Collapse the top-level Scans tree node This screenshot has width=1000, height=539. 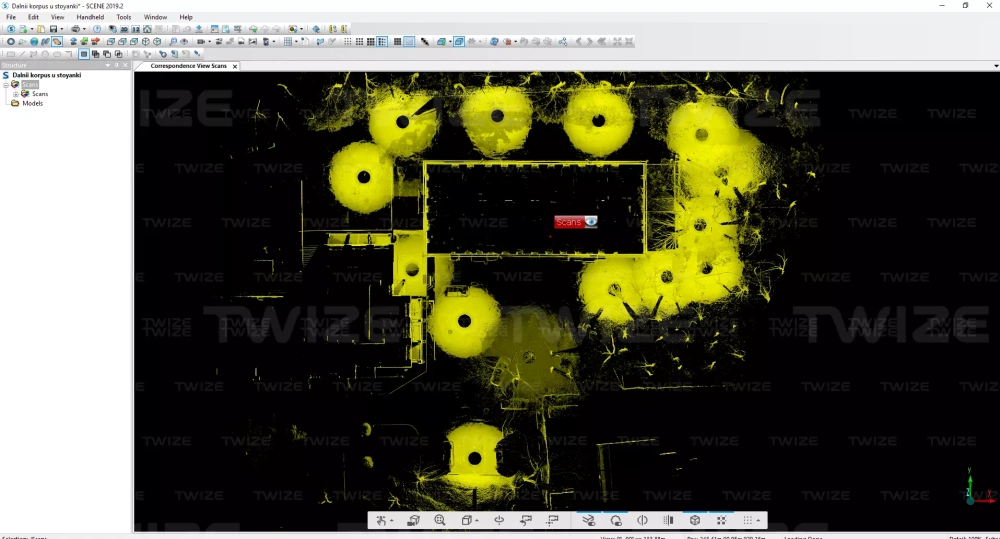(x=5, y=85)
